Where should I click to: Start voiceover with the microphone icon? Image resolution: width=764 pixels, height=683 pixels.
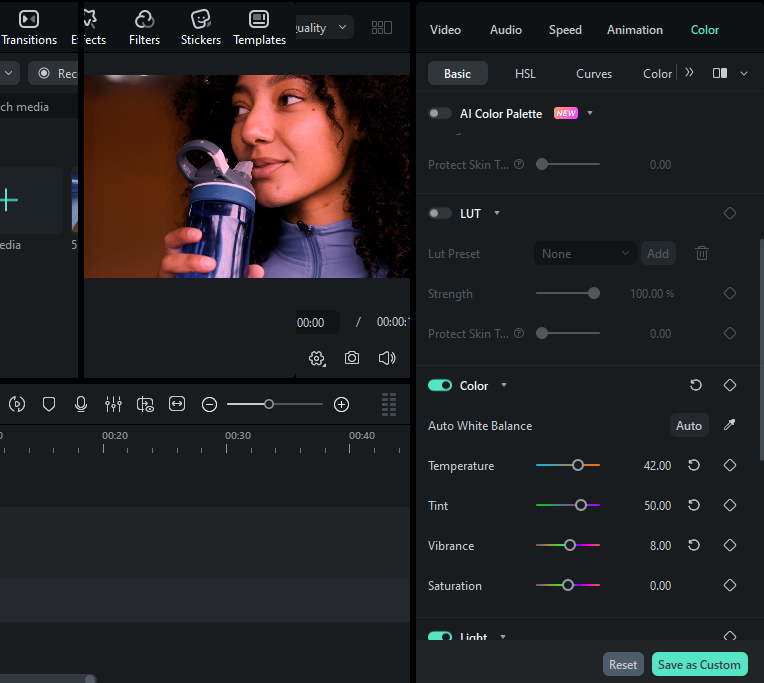tap(81, 404)
